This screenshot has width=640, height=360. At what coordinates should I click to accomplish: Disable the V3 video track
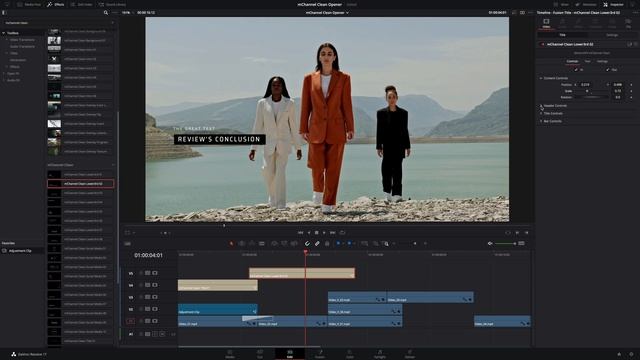(154, 297)
